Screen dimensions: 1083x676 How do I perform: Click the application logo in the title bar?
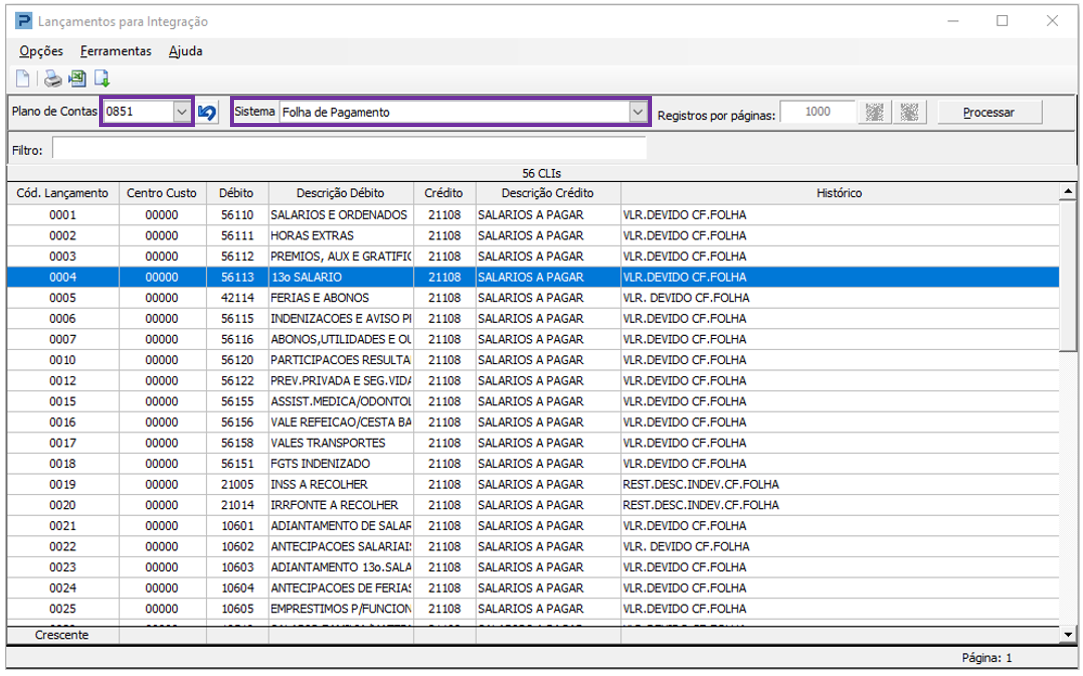[x=23, y=21]
